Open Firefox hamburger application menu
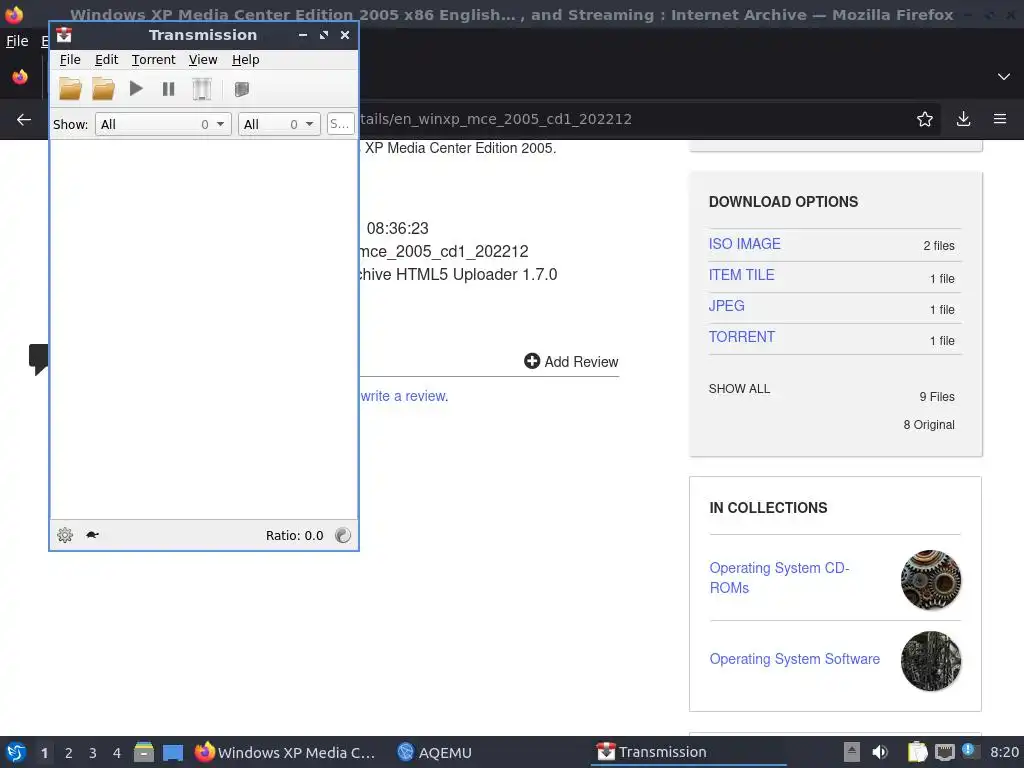 (x=1000, y=119)
